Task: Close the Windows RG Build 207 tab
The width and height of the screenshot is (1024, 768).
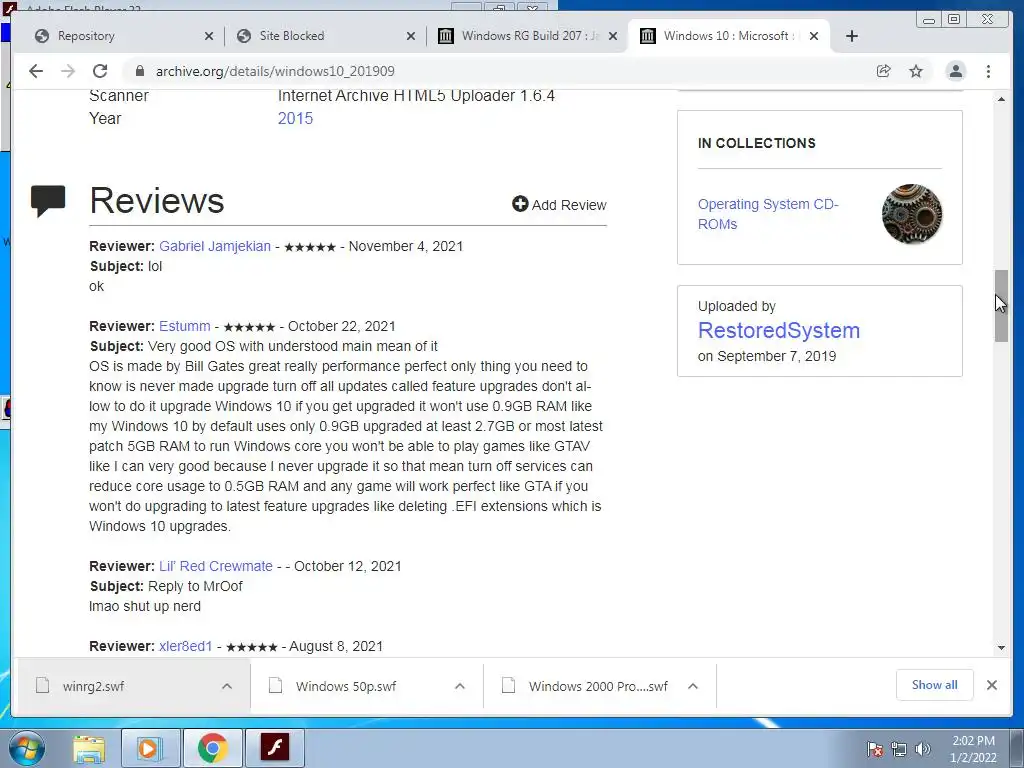Action: [x=613, y=36]
